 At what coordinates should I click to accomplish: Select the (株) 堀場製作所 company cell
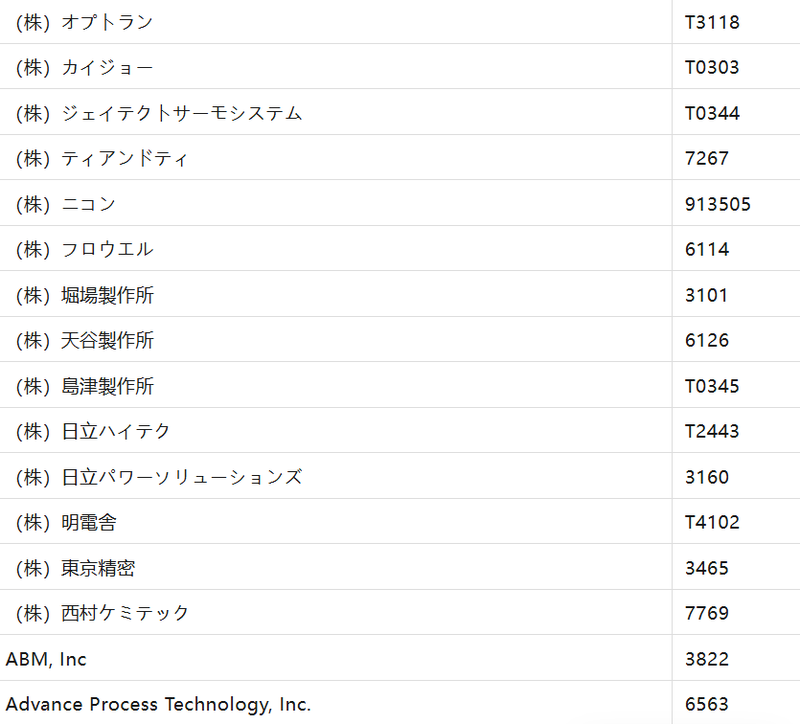pyautogui.click(x=84, y=295)
